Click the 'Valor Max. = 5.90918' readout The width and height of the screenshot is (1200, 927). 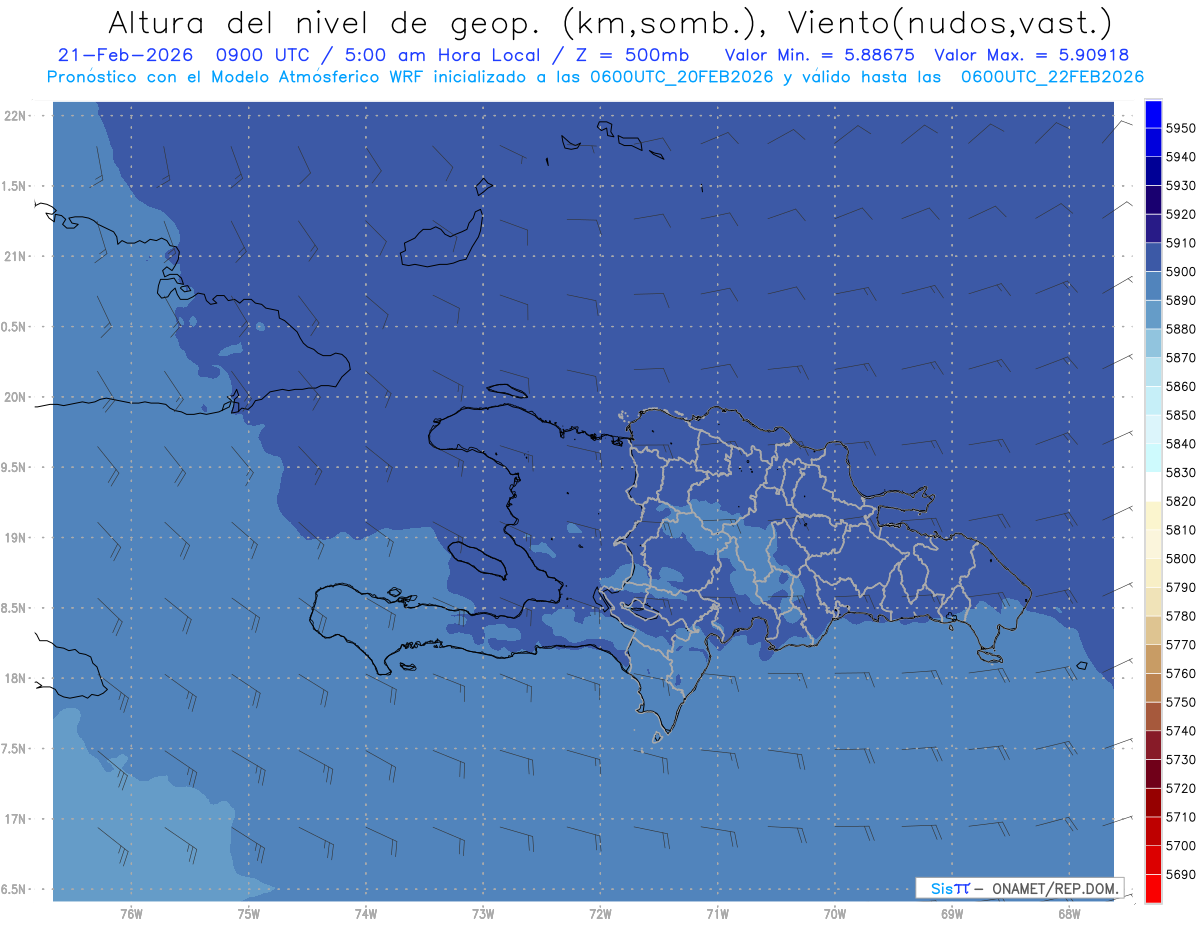click(x=1031, y=55)
